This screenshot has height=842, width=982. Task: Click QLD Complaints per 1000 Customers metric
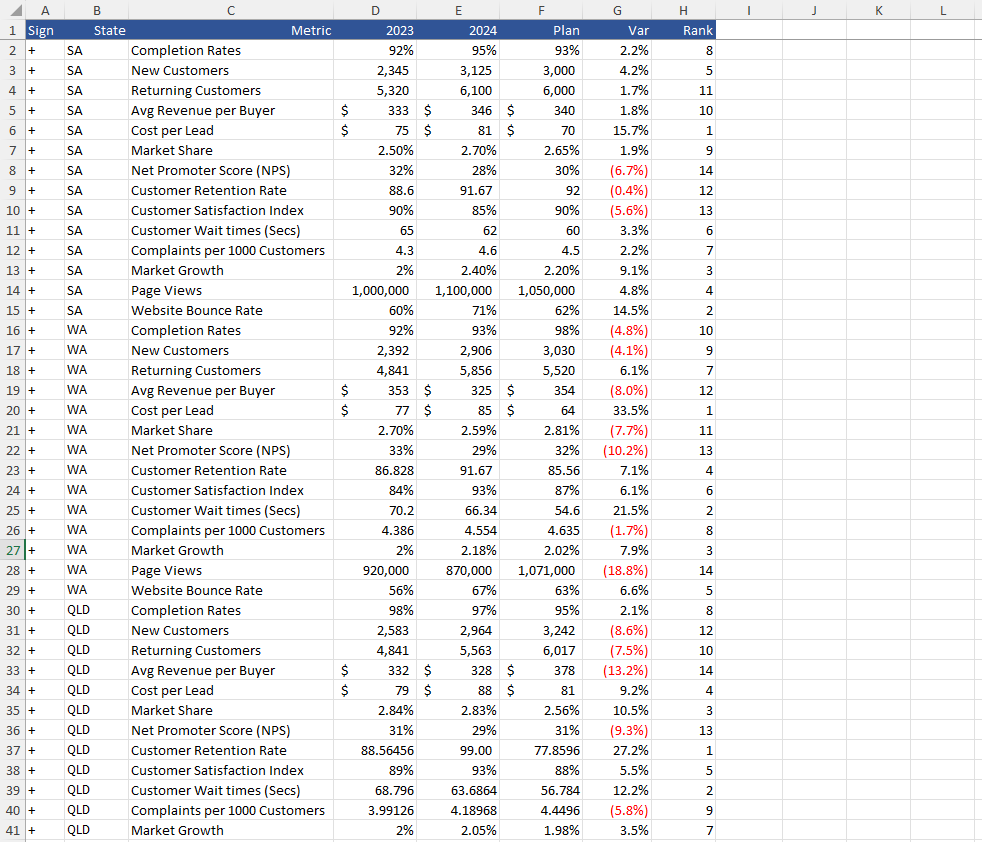[x=231, y=810]
